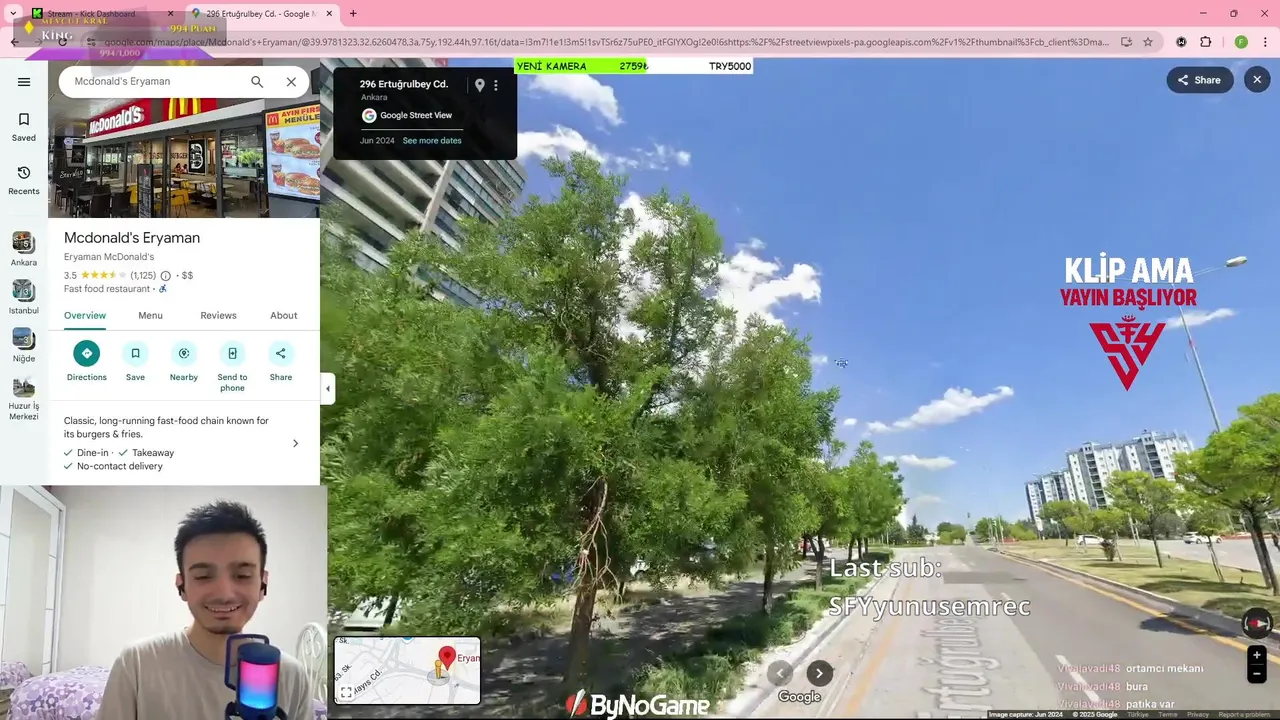The image size is (1280, 720).
Task: Switch to the About tab
Action: point(284,316)
